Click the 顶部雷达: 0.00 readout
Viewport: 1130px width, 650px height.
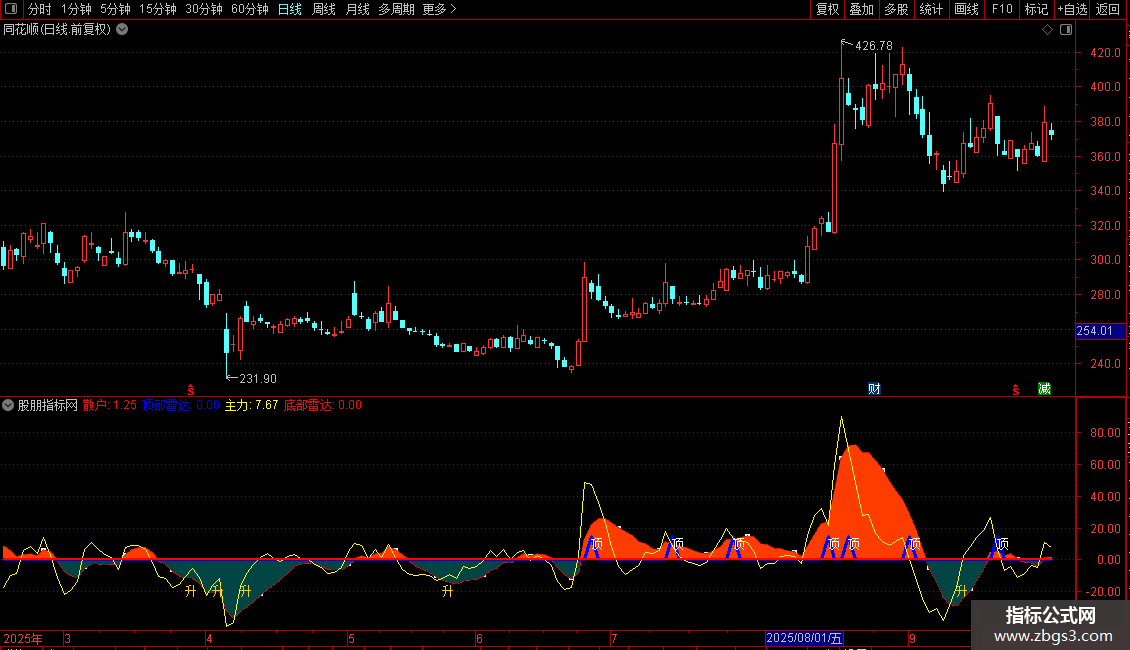point(181,405)
